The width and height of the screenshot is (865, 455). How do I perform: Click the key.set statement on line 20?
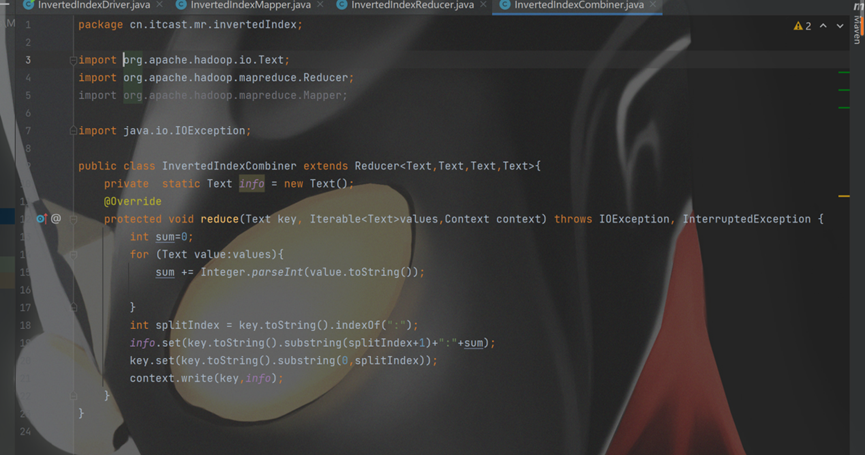(x=284, y=360)
